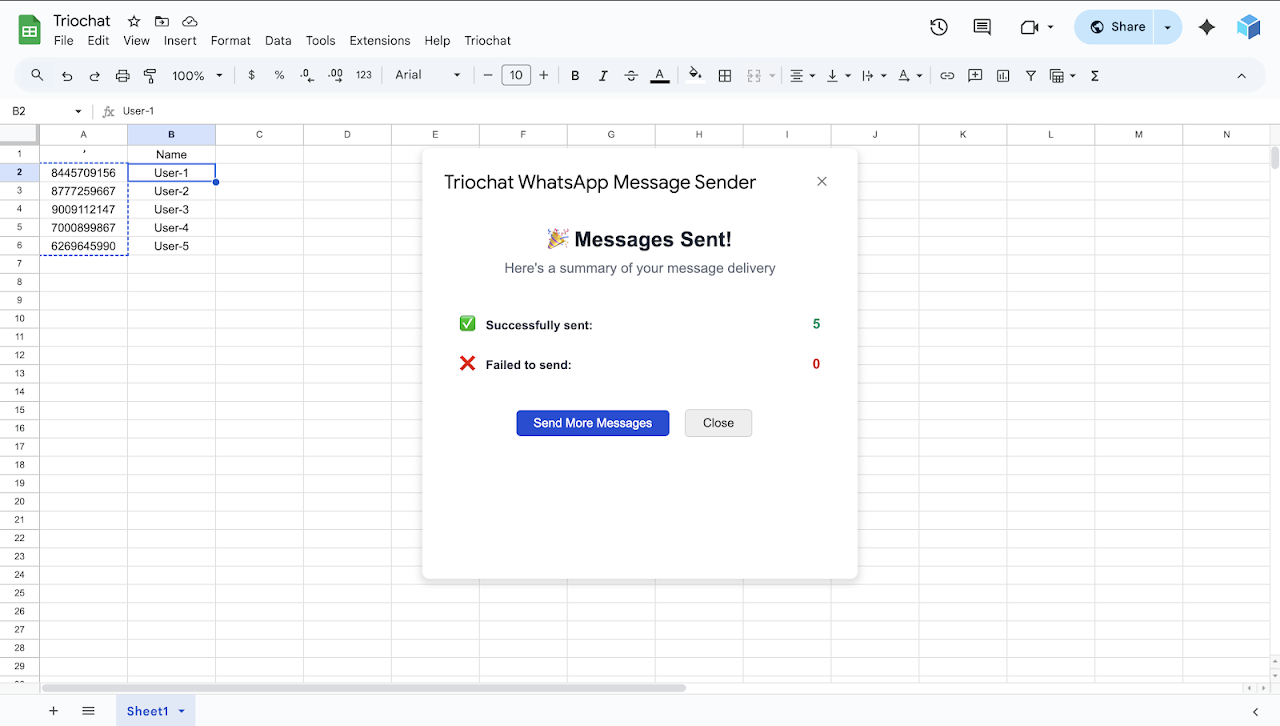The height and width of the screenshot is (726, 1280).
Task: Open the zoom 100% dropdown
Action: tap(197, 75)
